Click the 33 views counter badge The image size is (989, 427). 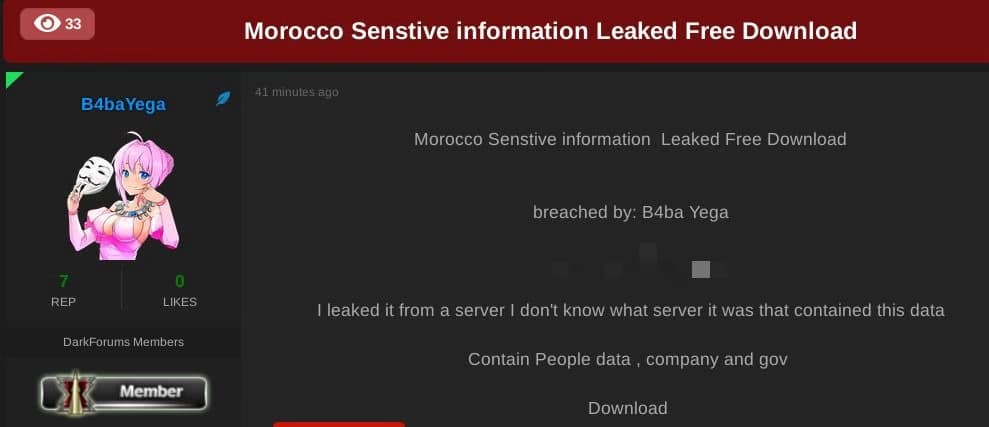57,24
